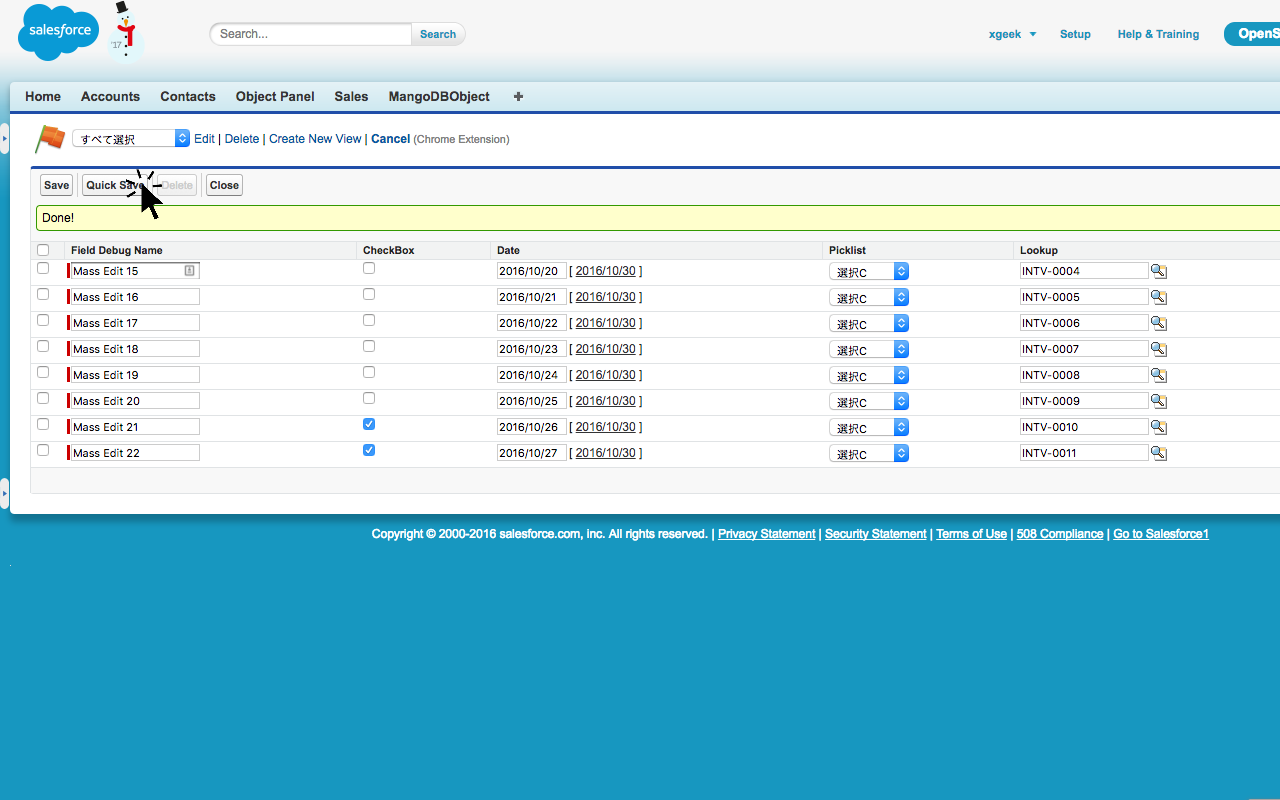
Task: Click in the Search text field
Action: pos(311,34)
